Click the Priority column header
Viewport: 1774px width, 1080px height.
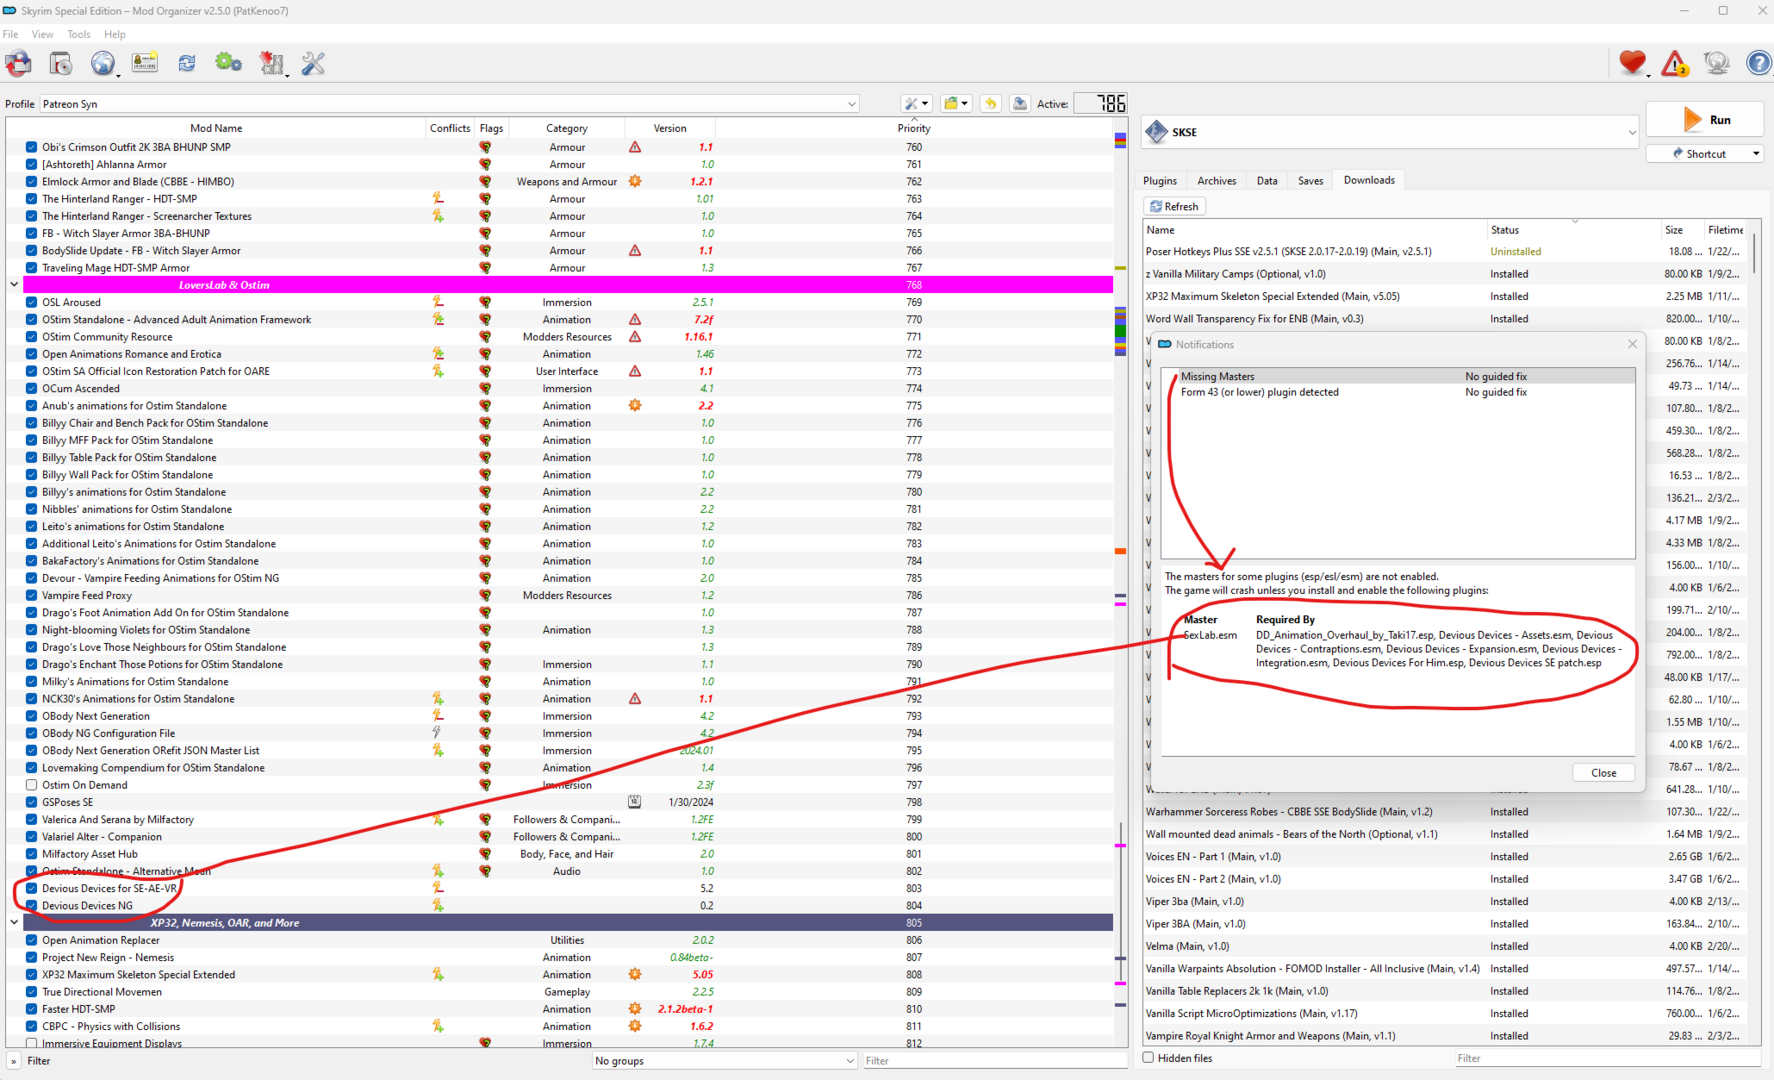(914, 128)
